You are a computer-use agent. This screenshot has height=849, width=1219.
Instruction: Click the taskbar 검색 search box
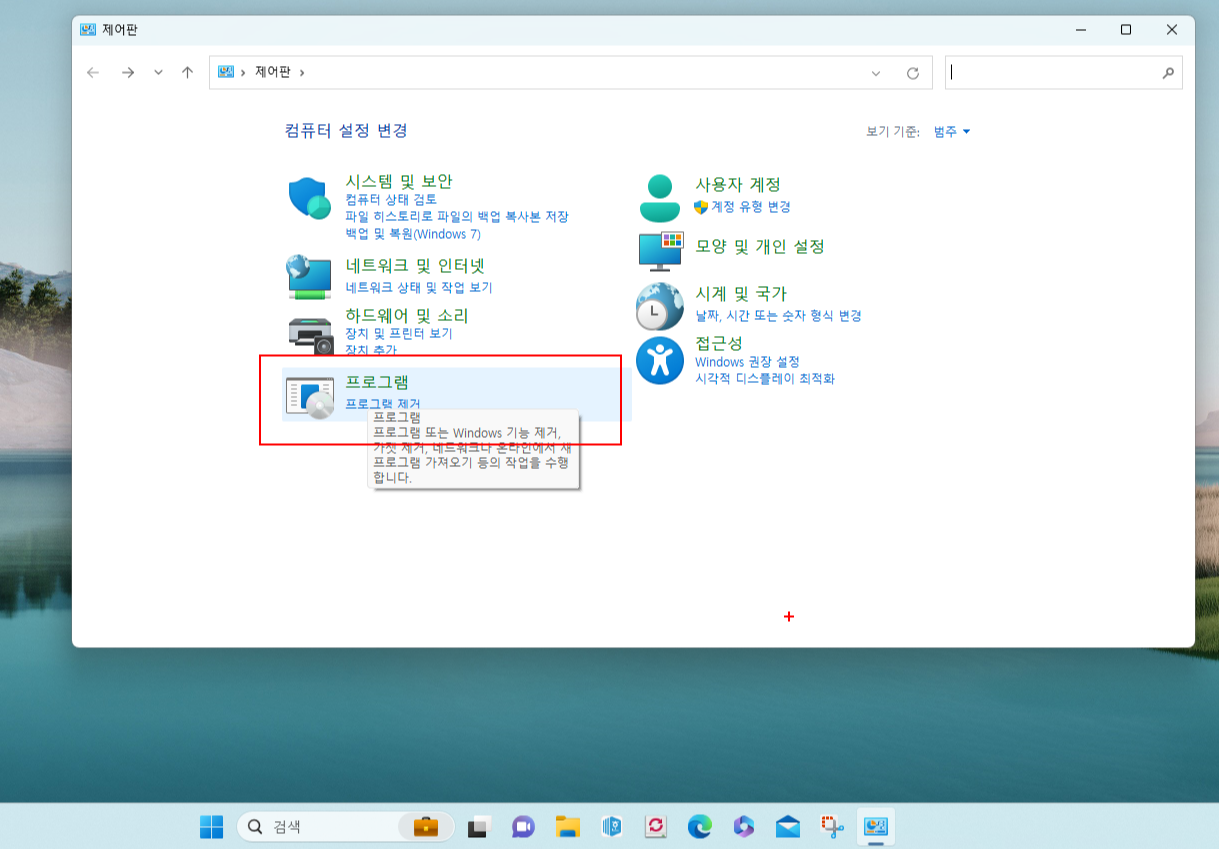[345, 827]
